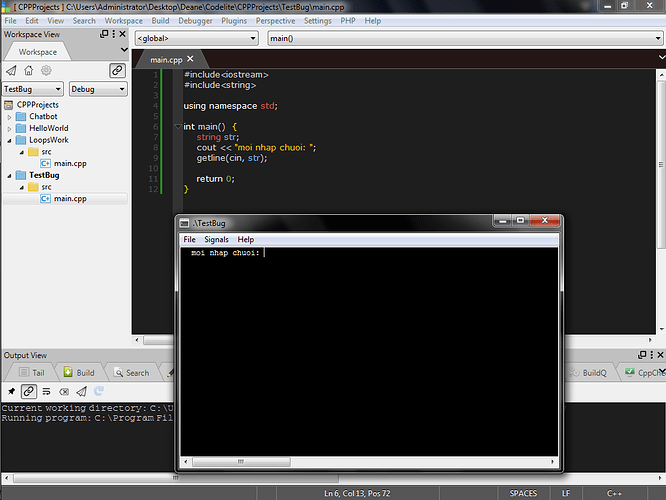Switch to the Search output tab
666x500 pixels.
pos(132,373)
